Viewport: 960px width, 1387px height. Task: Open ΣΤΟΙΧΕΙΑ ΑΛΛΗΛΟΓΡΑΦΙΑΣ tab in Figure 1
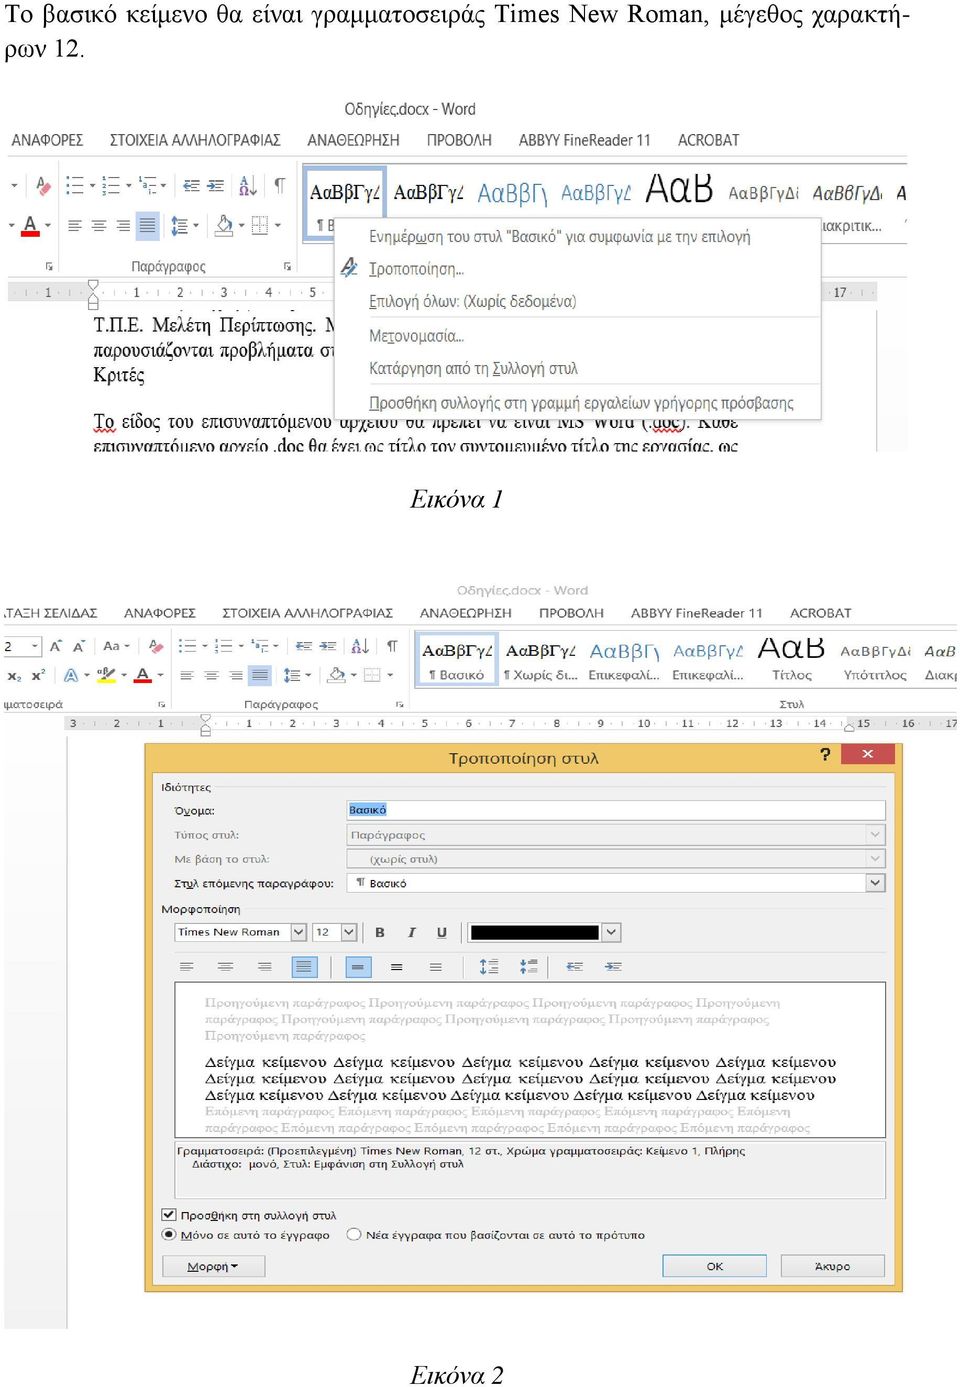pyautogui.click(x=195, y=140)
